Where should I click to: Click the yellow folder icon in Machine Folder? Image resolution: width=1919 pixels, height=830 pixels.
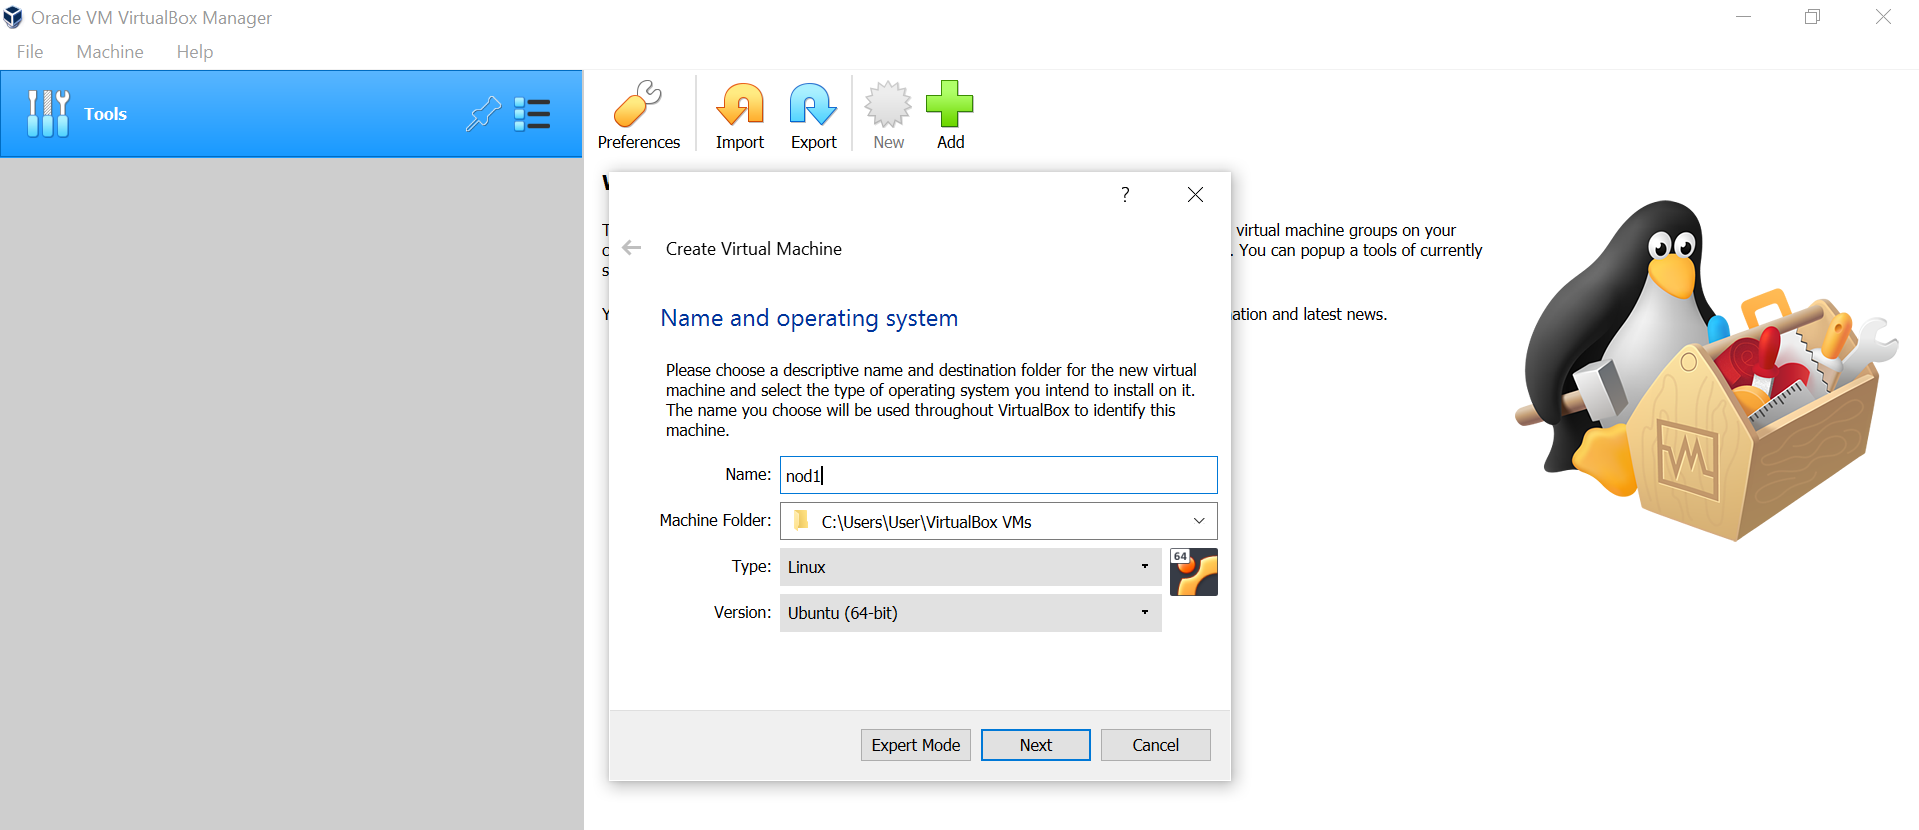click(x=800, y=520)
